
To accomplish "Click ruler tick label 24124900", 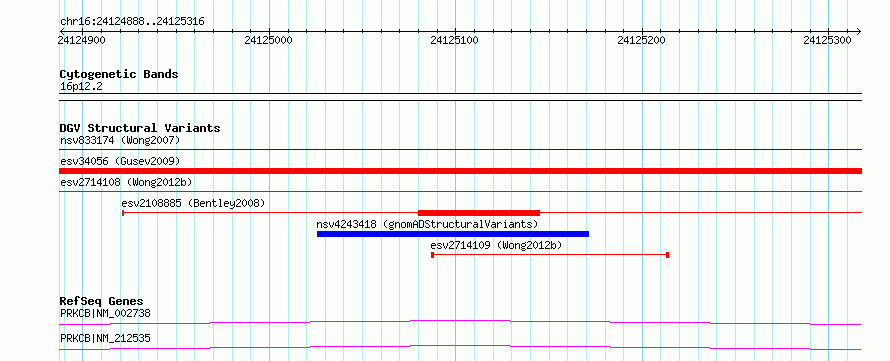I will [x=82, y=40].
